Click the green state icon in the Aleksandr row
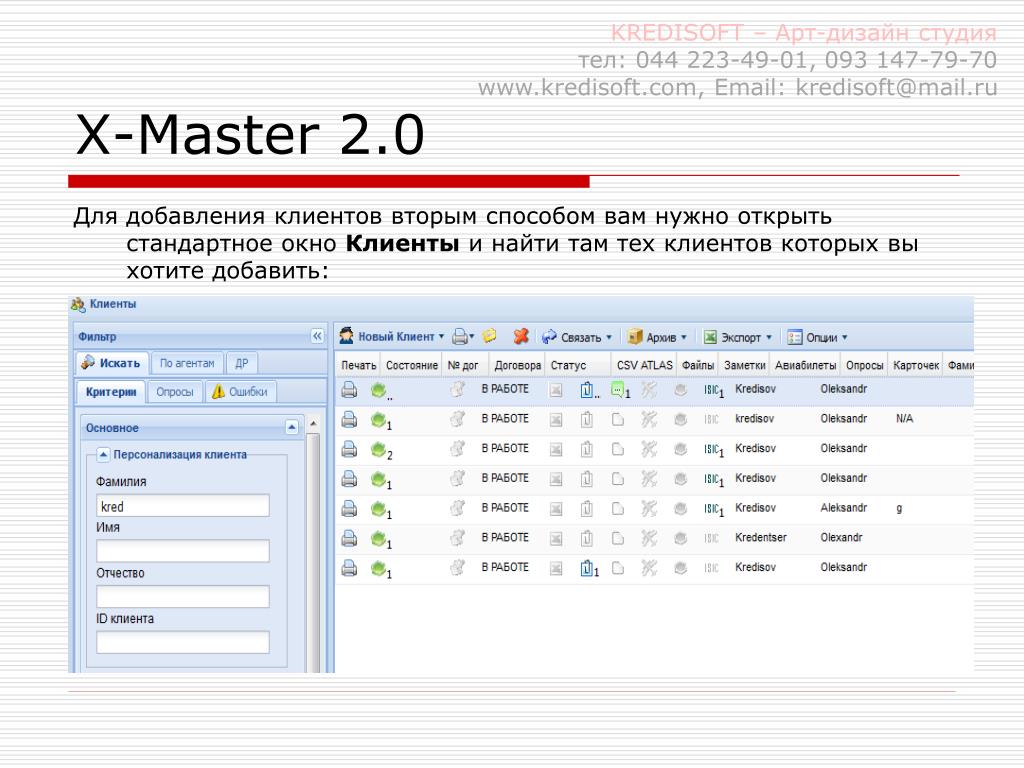1024x768 pixels. (x=378, y=508)
